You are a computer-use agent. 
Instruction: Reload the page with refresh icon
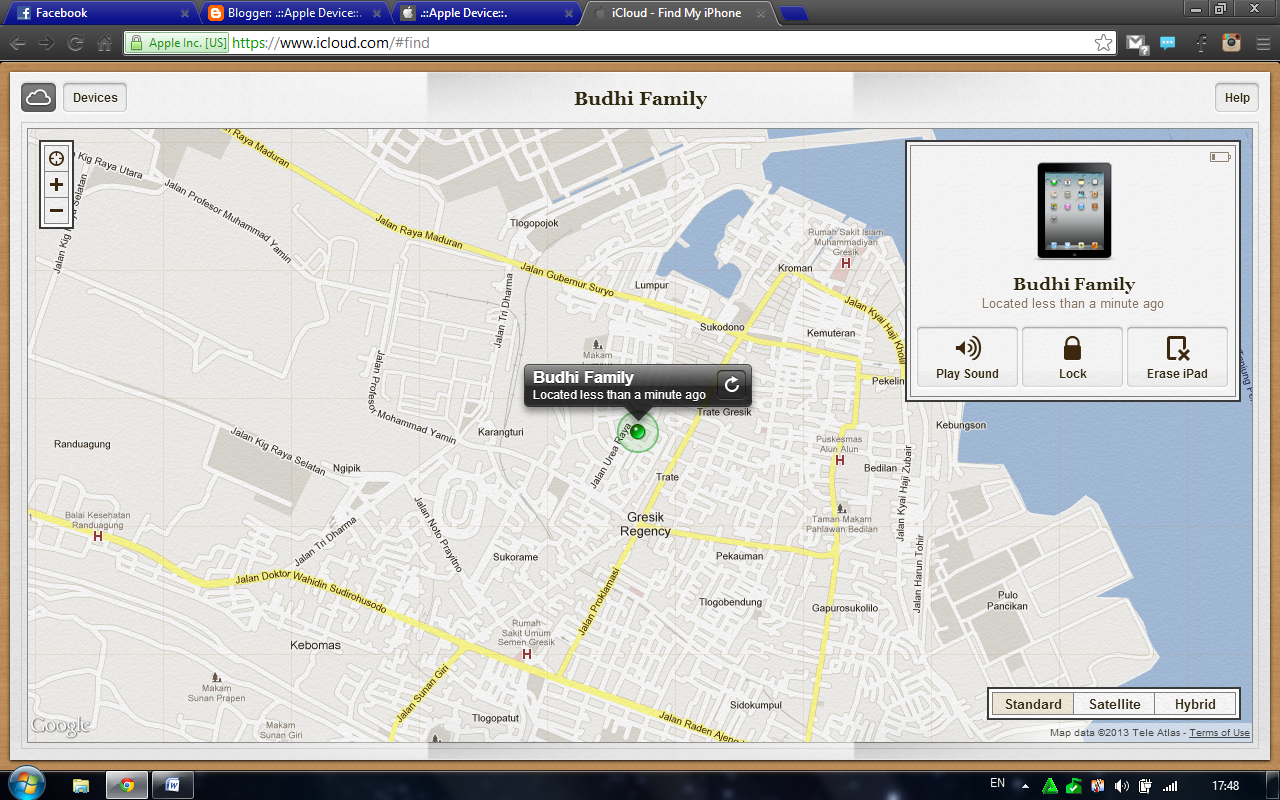75,43
